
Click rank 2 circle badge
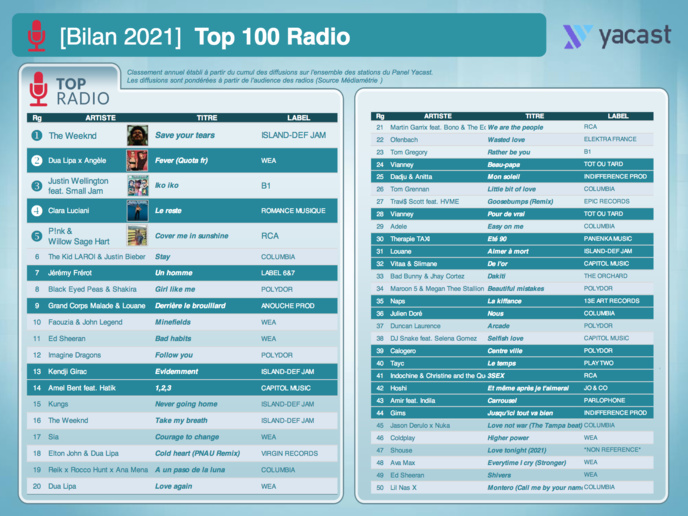[x=37, y=161]
